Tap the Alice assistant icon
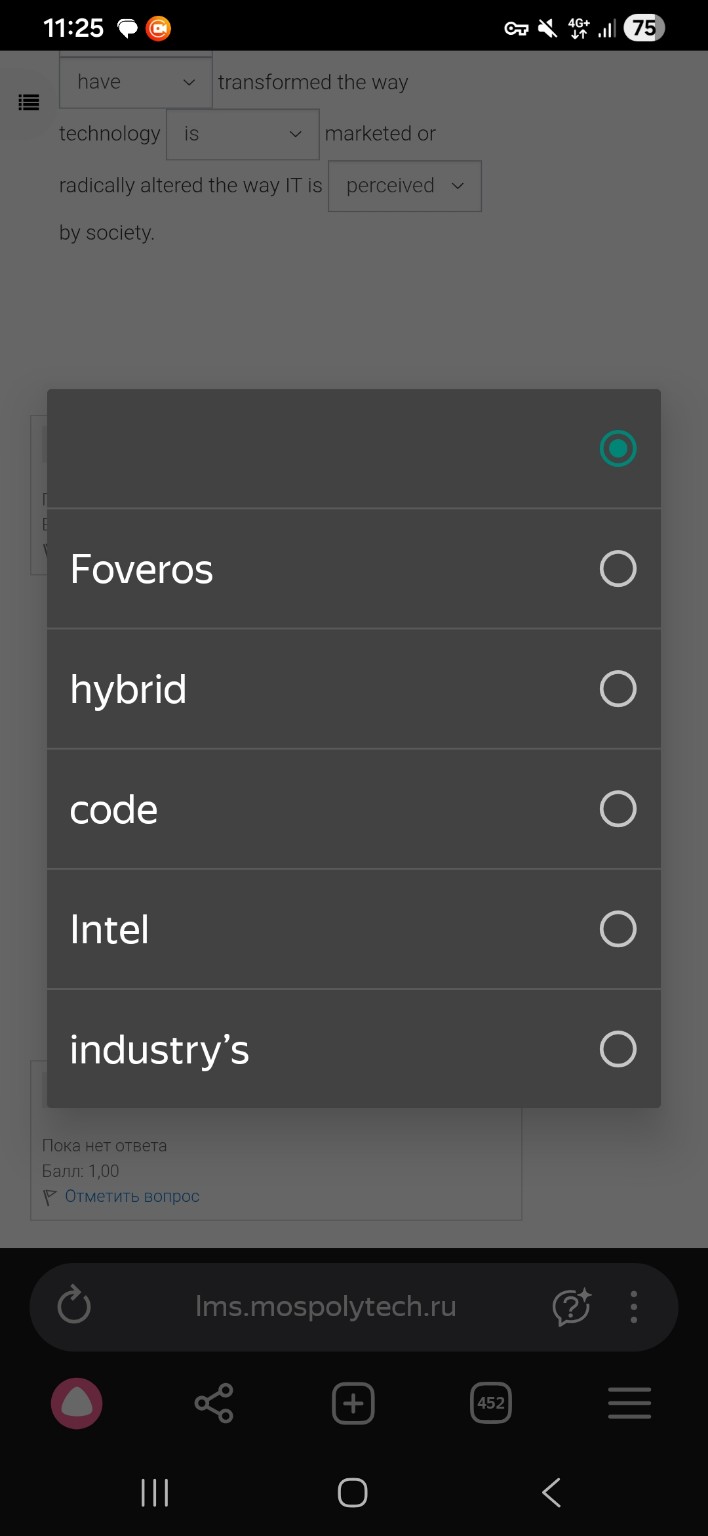The width and height of the screenshot is (708, 1536). point(76,1404)
